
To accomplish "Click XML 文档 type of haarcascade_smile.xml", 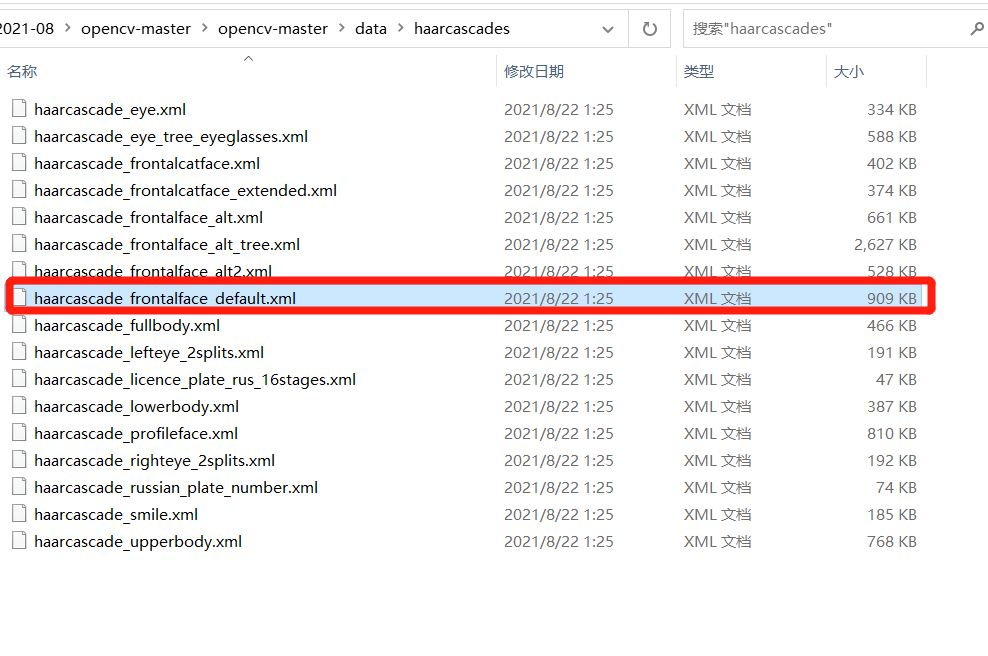I will pyautogui.click(x=718, y=515).
